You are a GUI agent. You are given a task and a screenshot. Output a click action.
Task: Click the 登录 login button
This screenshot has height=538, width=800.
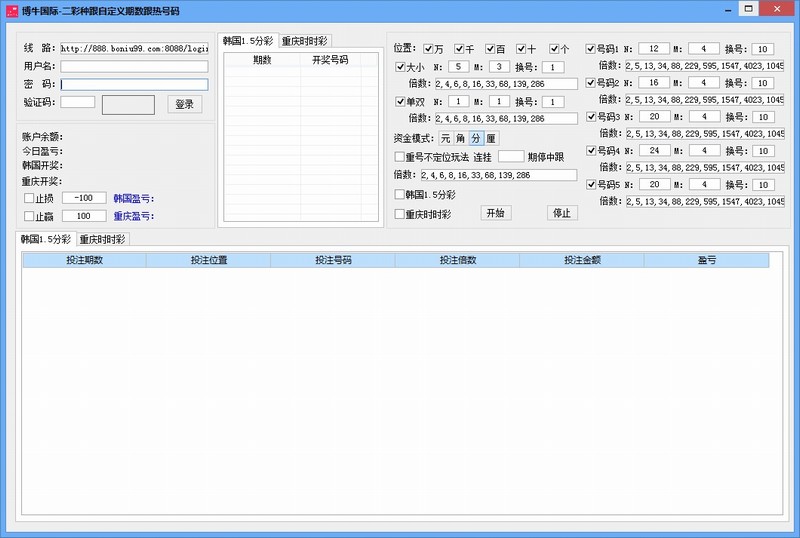point(185,104)
